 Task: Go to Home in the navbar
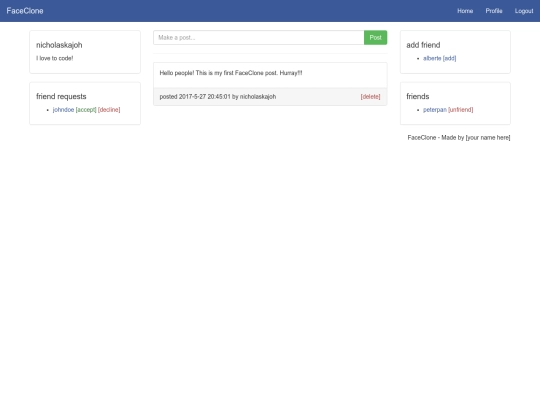[465, 11]
